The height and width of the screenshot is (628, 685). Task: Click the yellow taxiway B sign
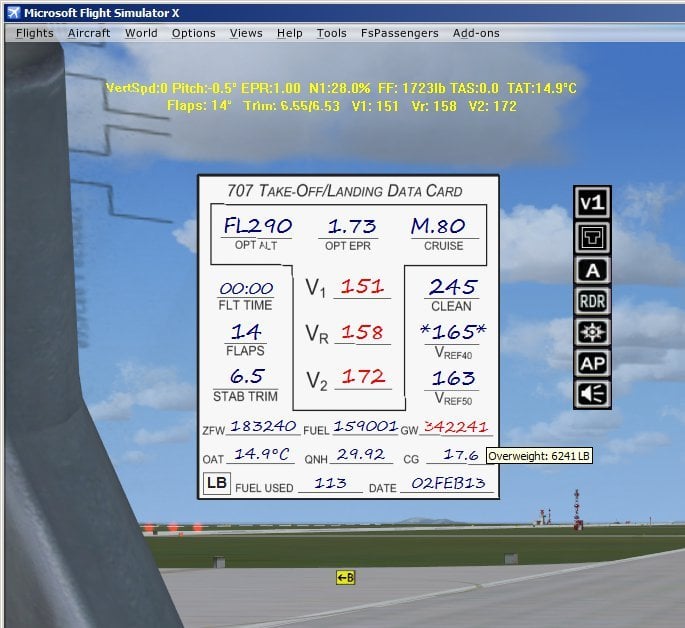click(x=346, y=577)
